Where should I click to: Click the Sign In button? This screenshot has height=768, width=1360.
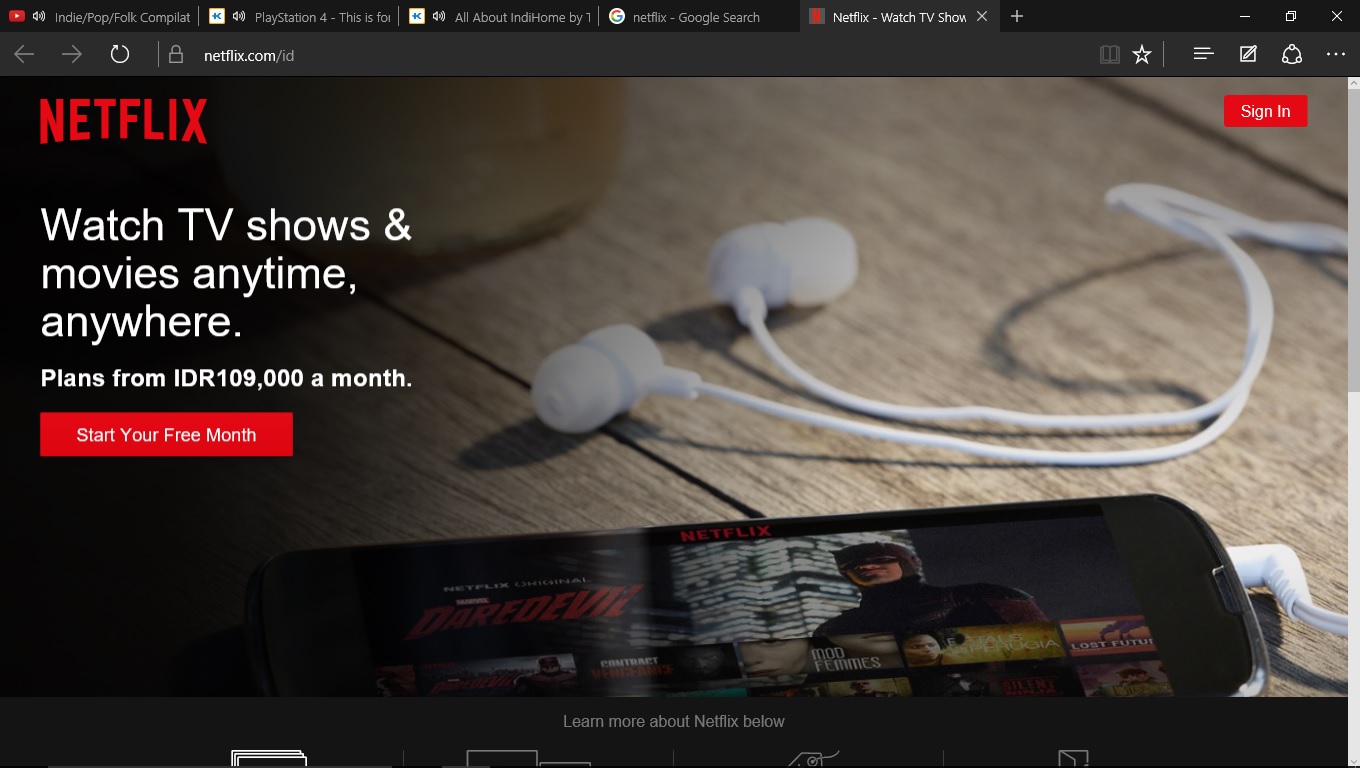point(1265,111)
